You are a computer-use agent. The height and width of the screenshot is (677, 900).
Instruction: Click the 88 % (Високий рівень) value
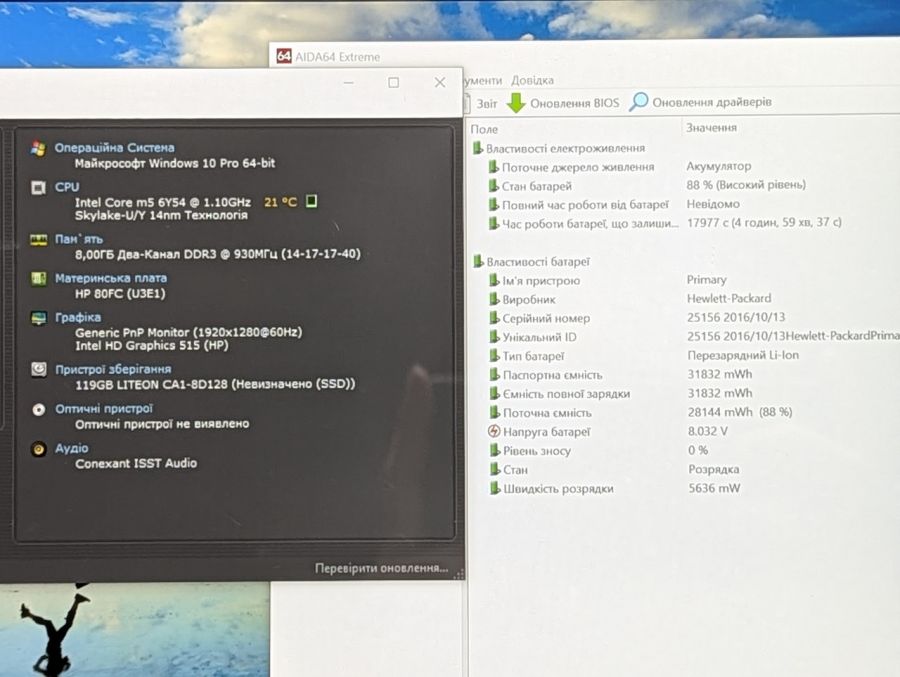tap(746, 185)
